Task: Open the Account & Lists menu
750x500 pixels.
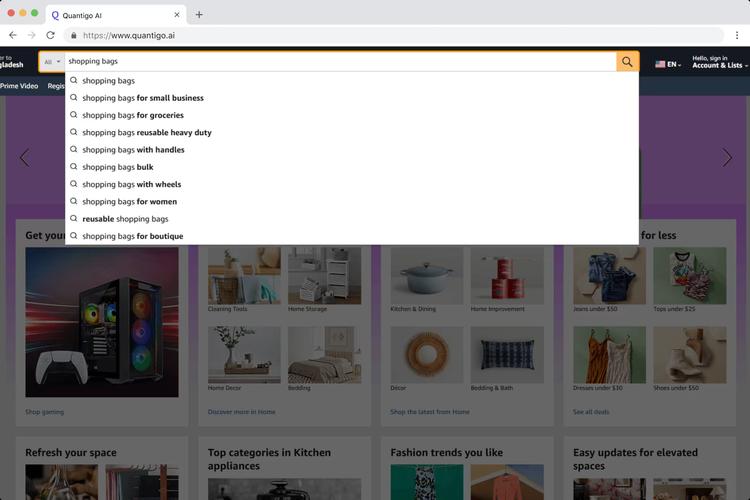Action: (719, 62)
